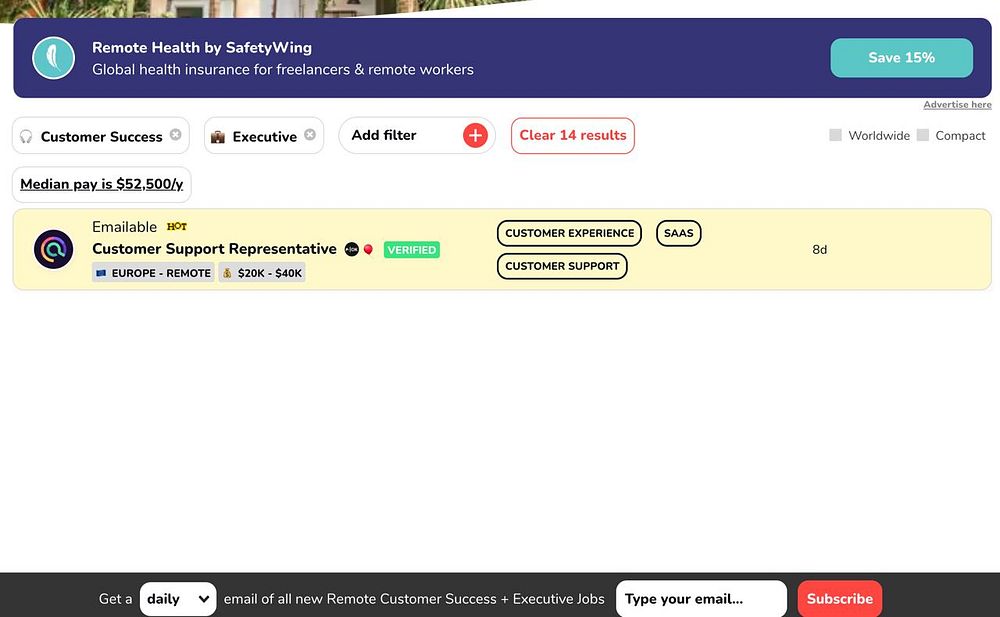Click the HOT badge next to Emailable
Image resolution: width=1000 pixels, height=617 pixels.
pos(177,227)
